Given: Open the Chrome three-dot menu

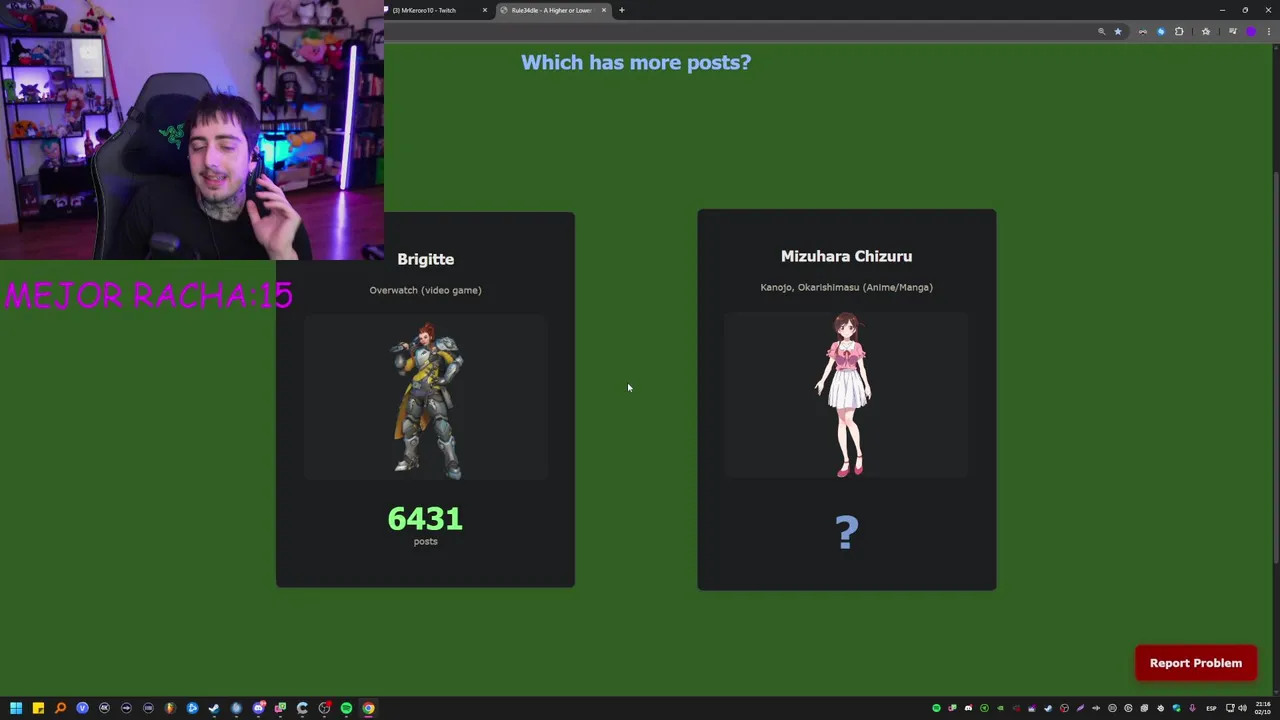Looking at the screenshot, I should [x=1268, y=31].
